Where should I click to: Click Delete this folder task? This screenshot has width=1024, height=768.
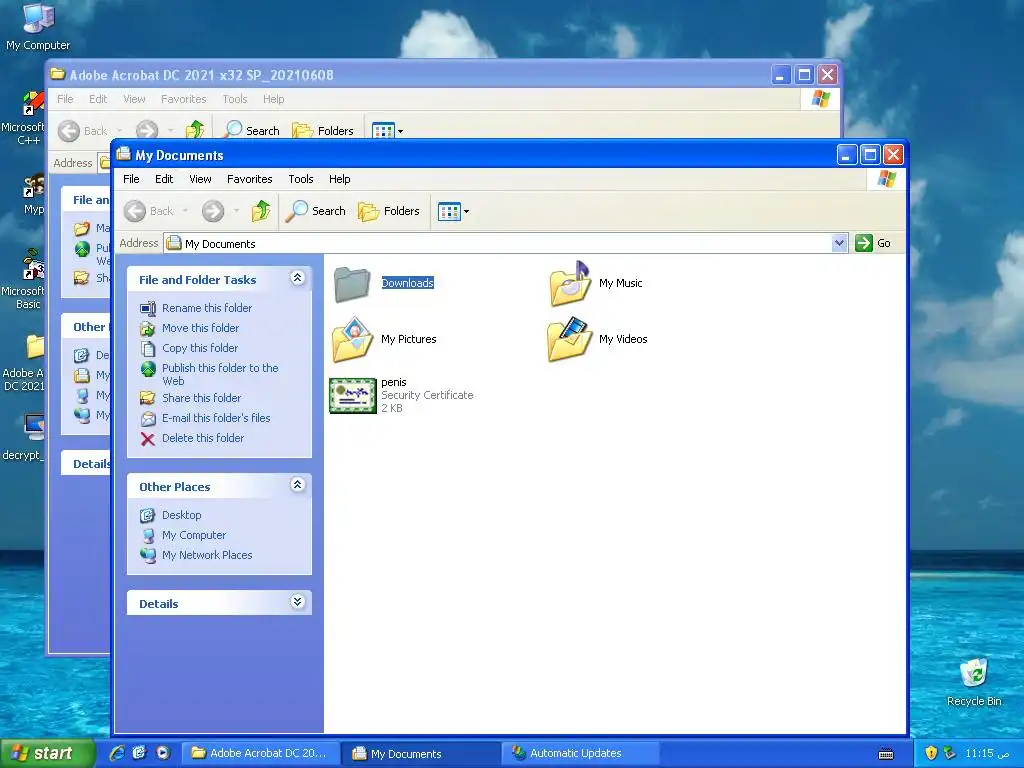pyautogui.click(x=202, y=438)
